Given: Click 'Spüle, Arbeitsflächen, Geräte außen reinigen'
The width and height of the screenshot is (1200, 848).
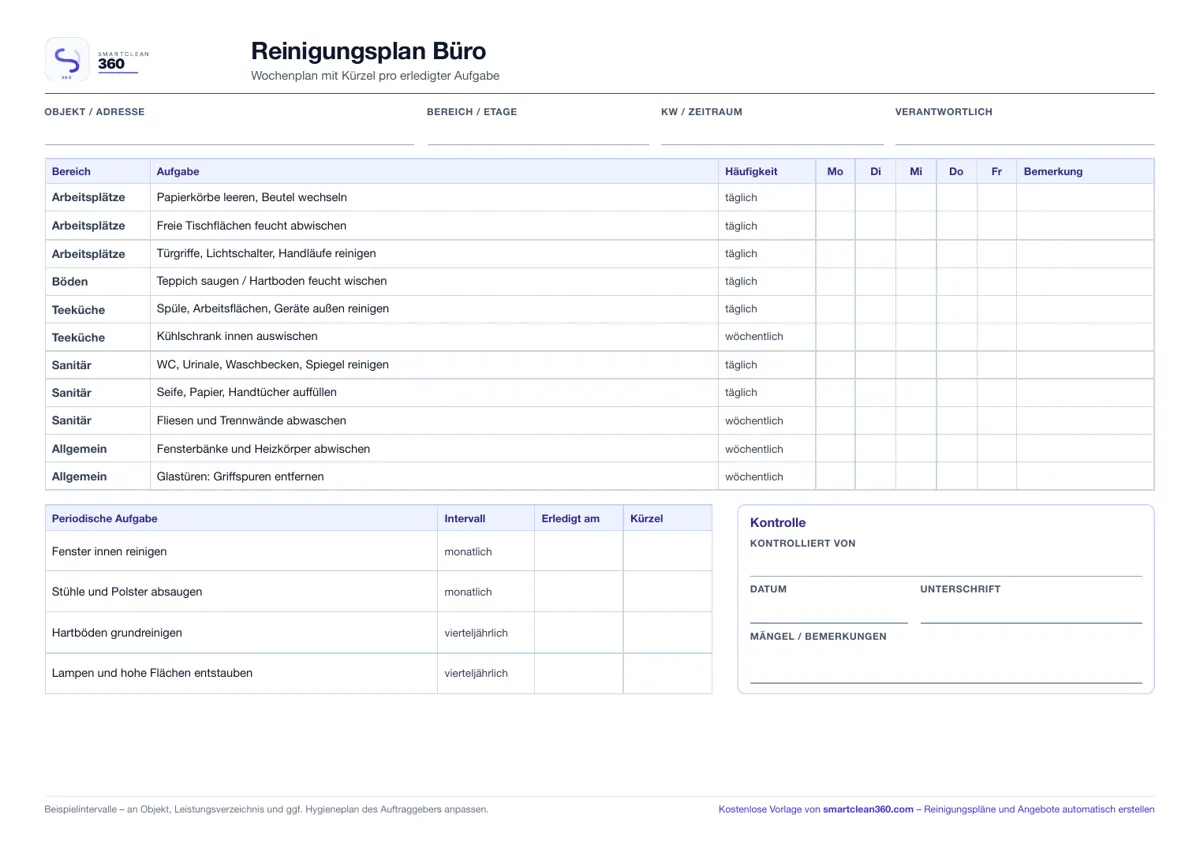Looking at the screenshot, I should click(273, 309).
